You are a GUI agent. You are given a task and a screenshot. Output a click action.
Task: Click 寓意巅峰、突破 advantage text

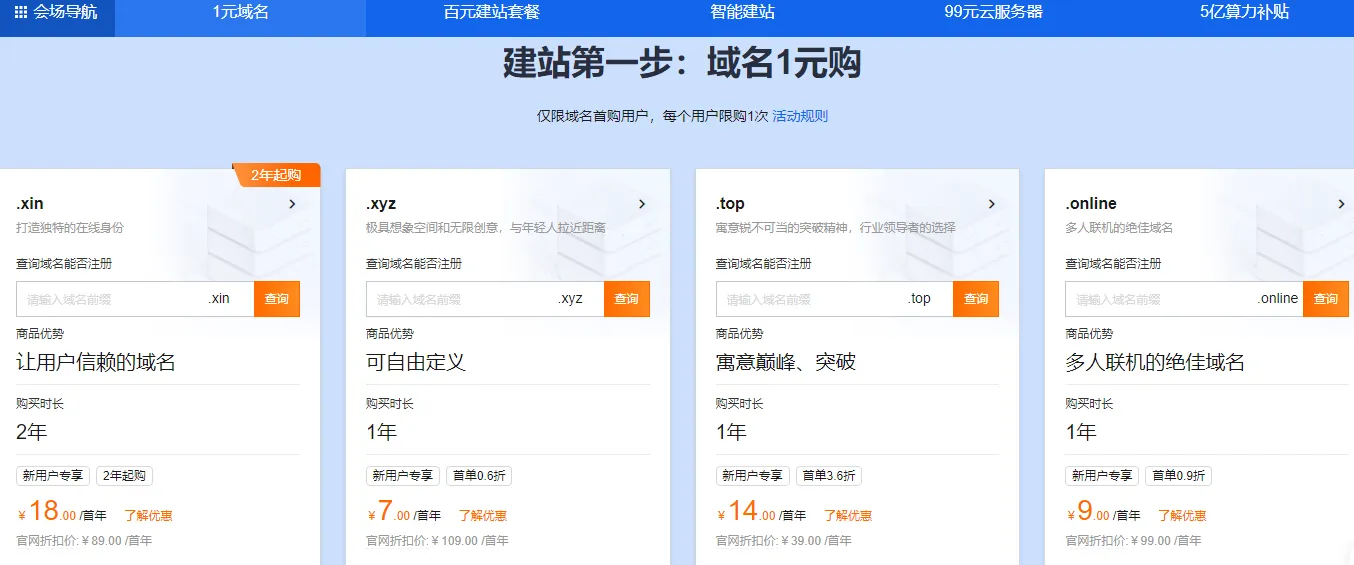click(786, 362)
